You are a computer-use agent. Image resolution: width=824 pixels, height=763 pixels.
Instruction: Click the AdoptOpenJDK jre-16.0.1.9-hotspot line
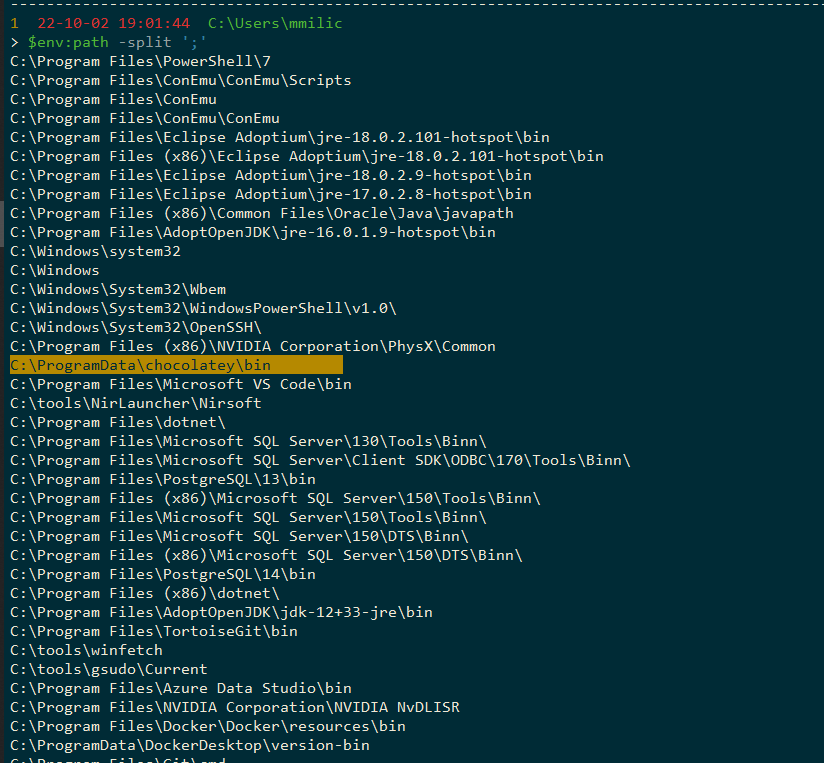click(x=253, y=232)
